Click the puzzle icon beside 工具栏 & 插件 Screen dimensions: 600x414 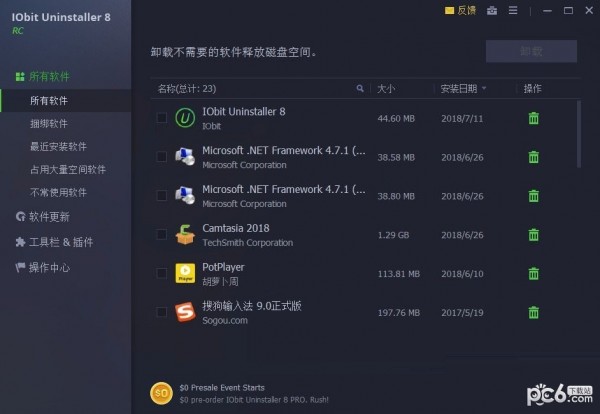(x=20, y=242)
